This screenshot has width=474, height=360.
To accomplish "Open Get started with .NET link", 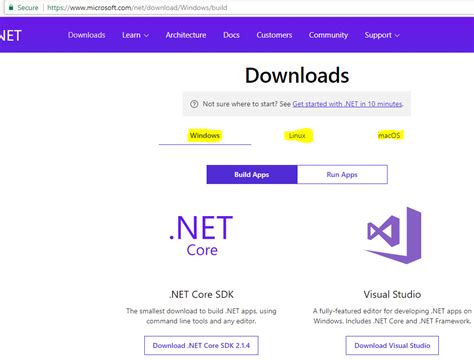I will coord(347,104).
